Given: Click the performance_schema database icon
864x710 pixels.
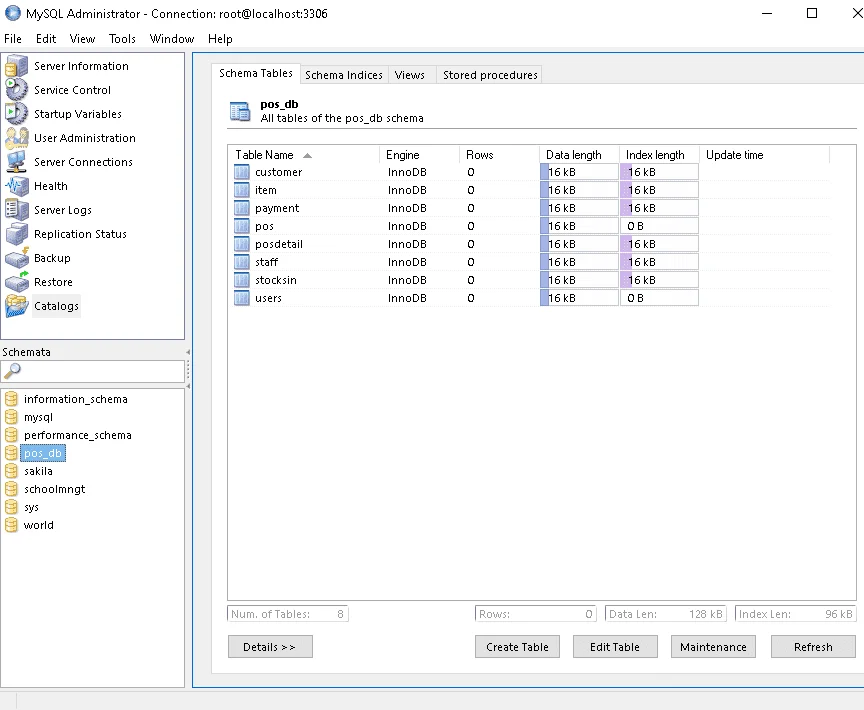Looking at the screenshot, I should (x=11, y=435).
